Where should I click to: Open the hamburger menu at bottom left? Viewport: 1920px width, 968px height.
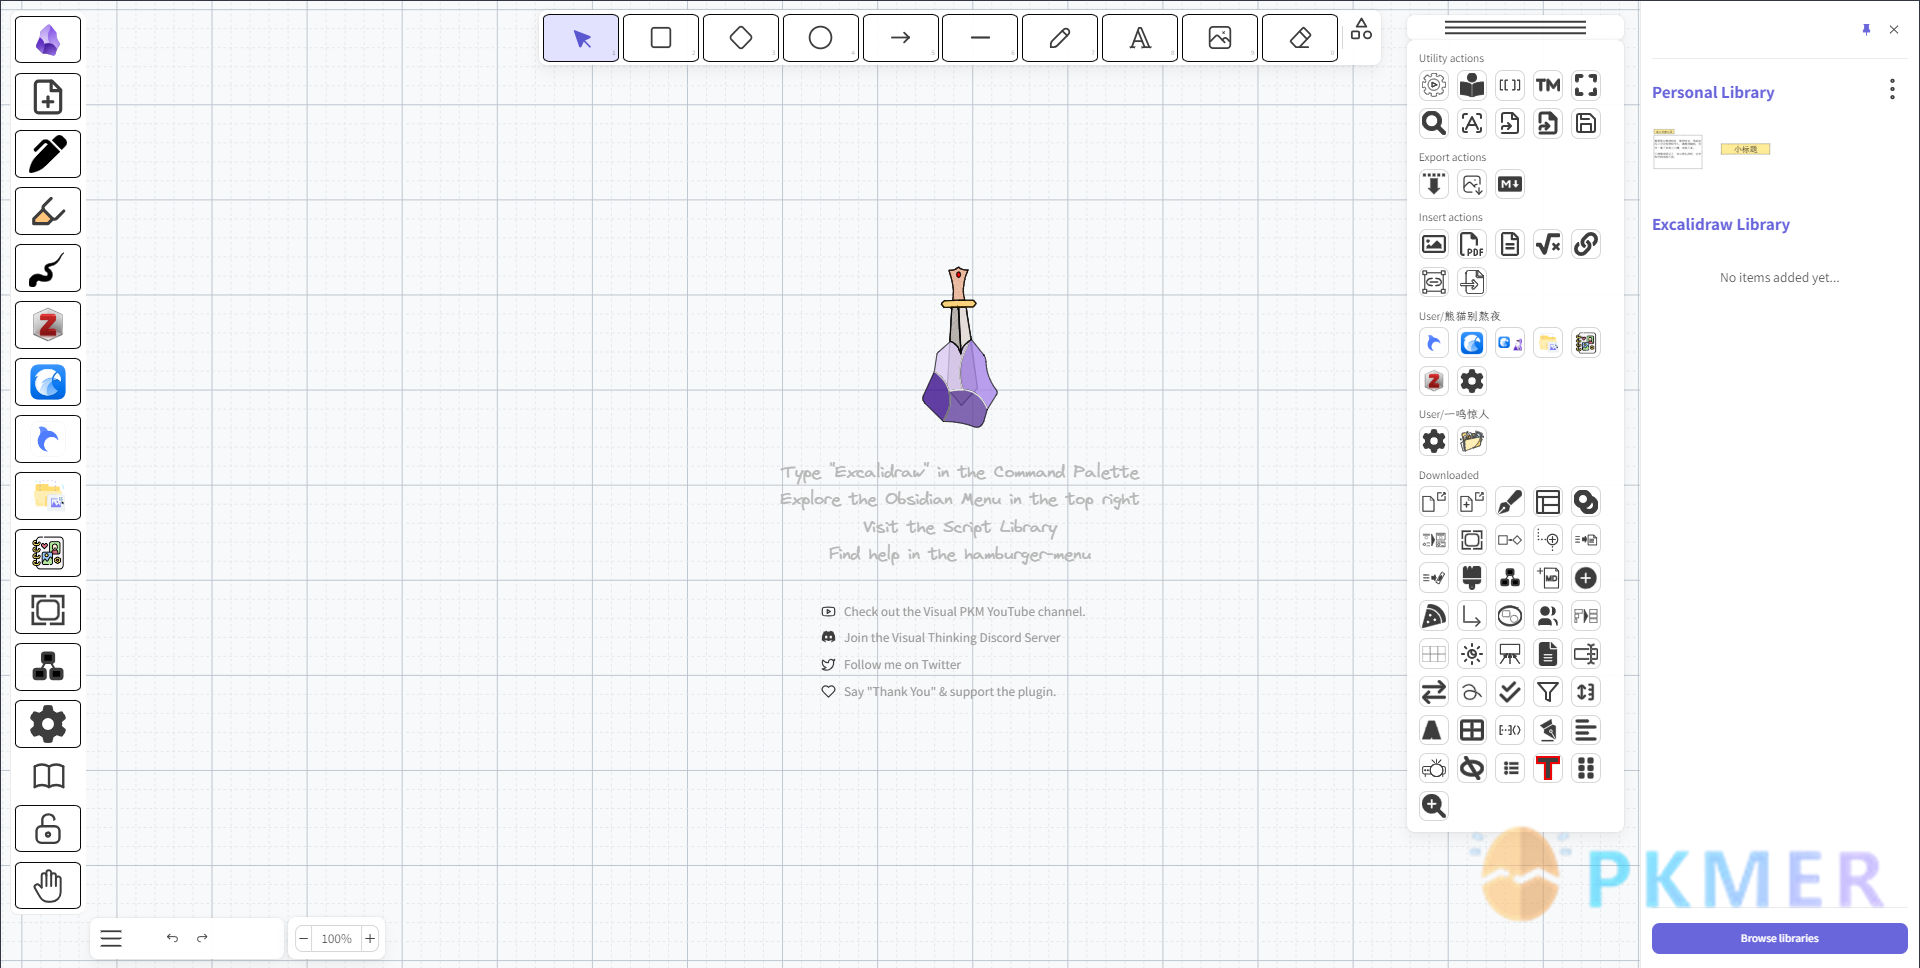click(111, 938)
